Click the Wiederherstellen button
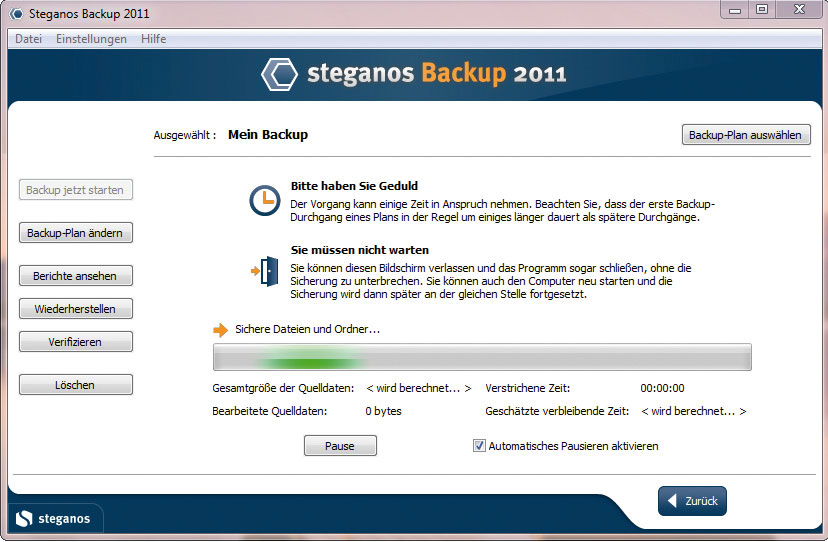 pyautogui.click(x=76, y=309)
